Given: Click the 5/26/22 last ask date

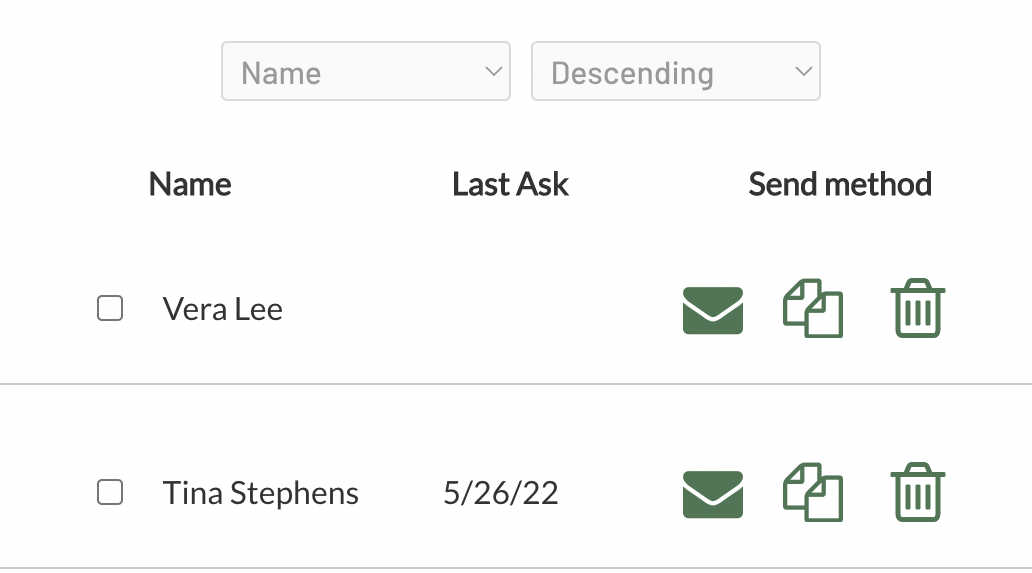Looking at the screenshot, I should 501,493.
